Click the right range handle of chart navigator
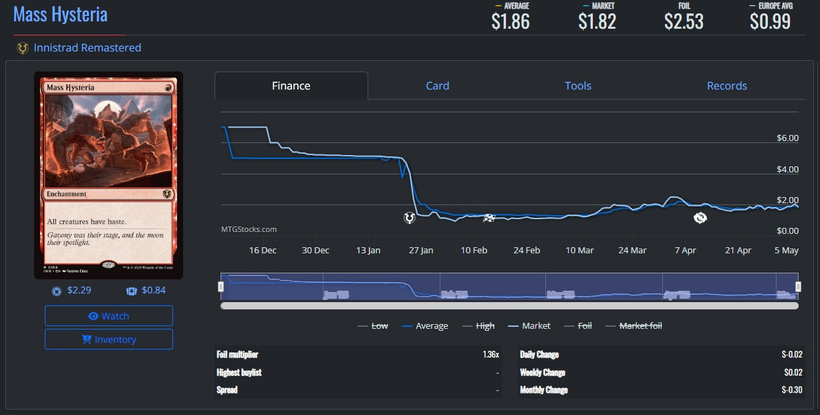Screen dimensions: 820x415 coord(798,286)
